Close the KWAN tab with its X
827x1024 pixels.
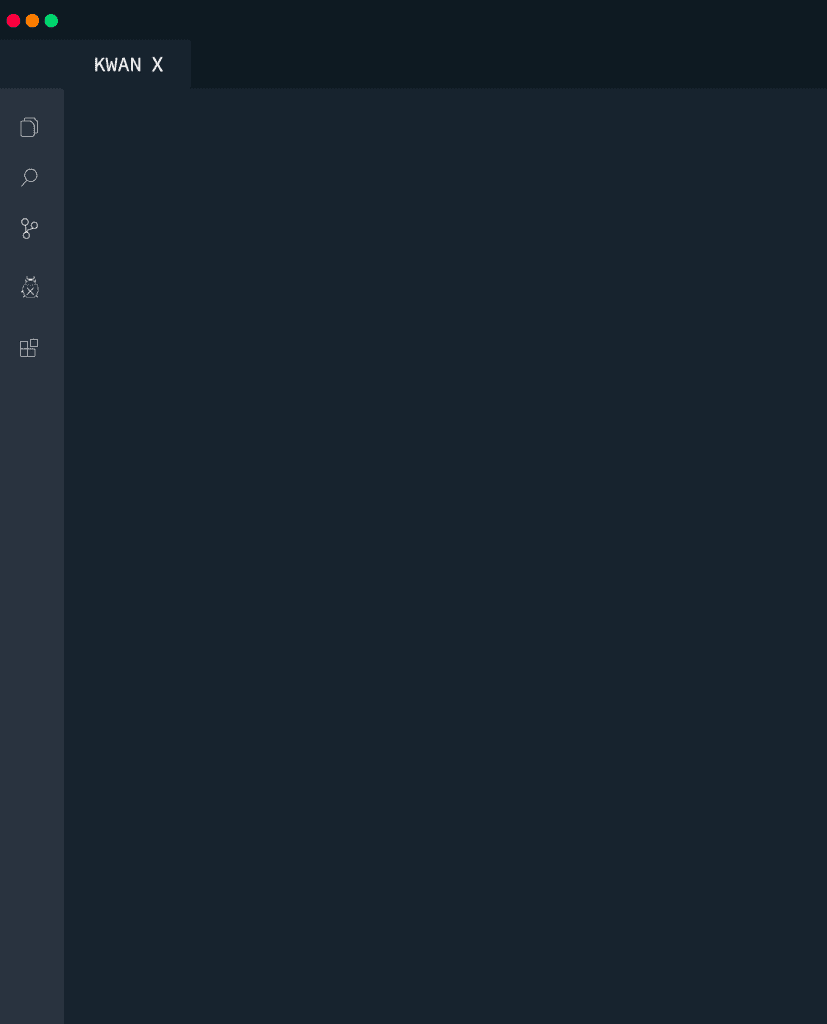click(x=157, y=65)
